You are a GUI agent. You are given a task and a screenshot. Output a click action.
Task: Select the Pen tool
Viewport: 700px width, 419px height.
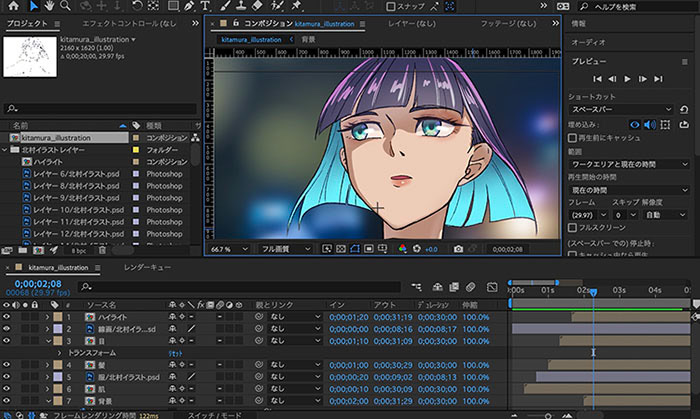pos(189,6)
